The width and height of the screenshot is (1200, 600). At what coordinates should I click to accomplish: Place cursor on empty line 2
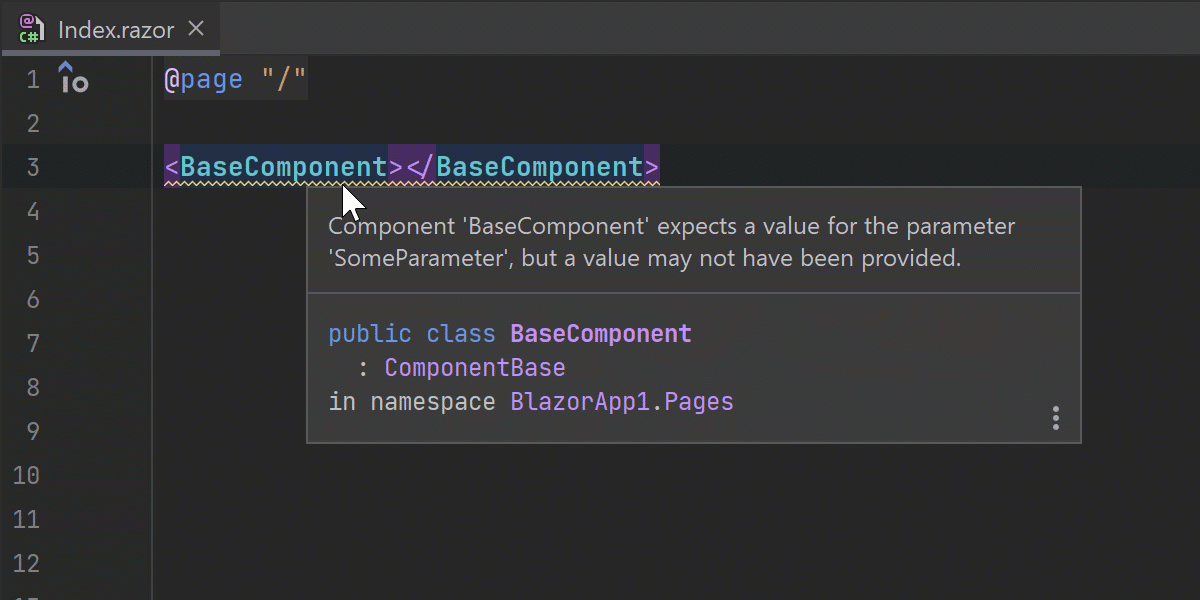[x=400, y=123]
